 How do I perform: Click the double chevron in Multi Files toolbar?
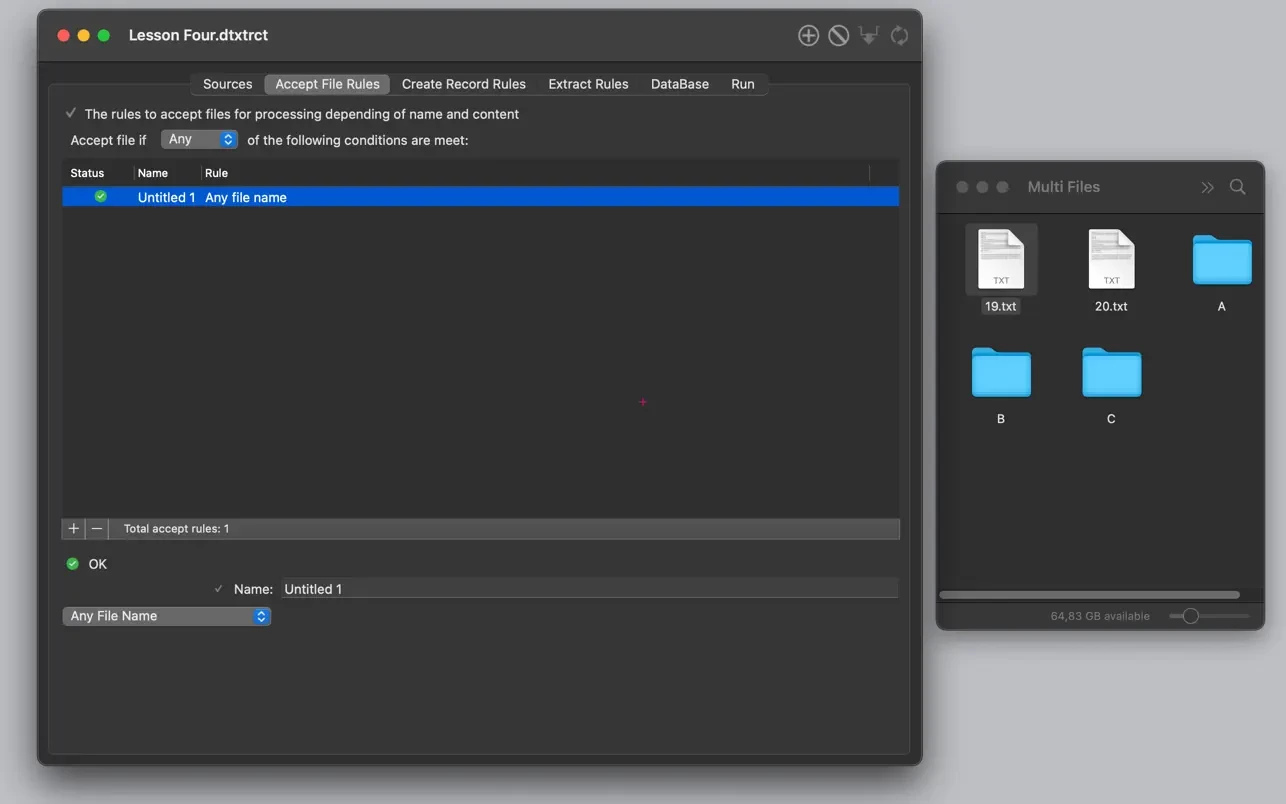pyautogui.click(x=1207, y=187)
